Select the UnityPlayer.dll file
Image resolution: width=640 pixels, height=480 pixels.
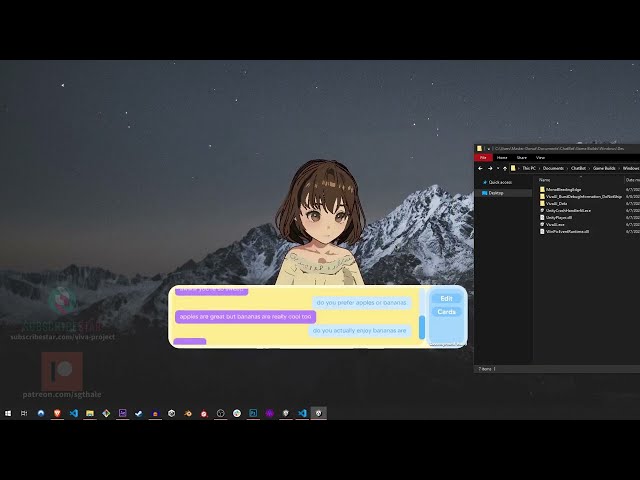coord(558,218)
